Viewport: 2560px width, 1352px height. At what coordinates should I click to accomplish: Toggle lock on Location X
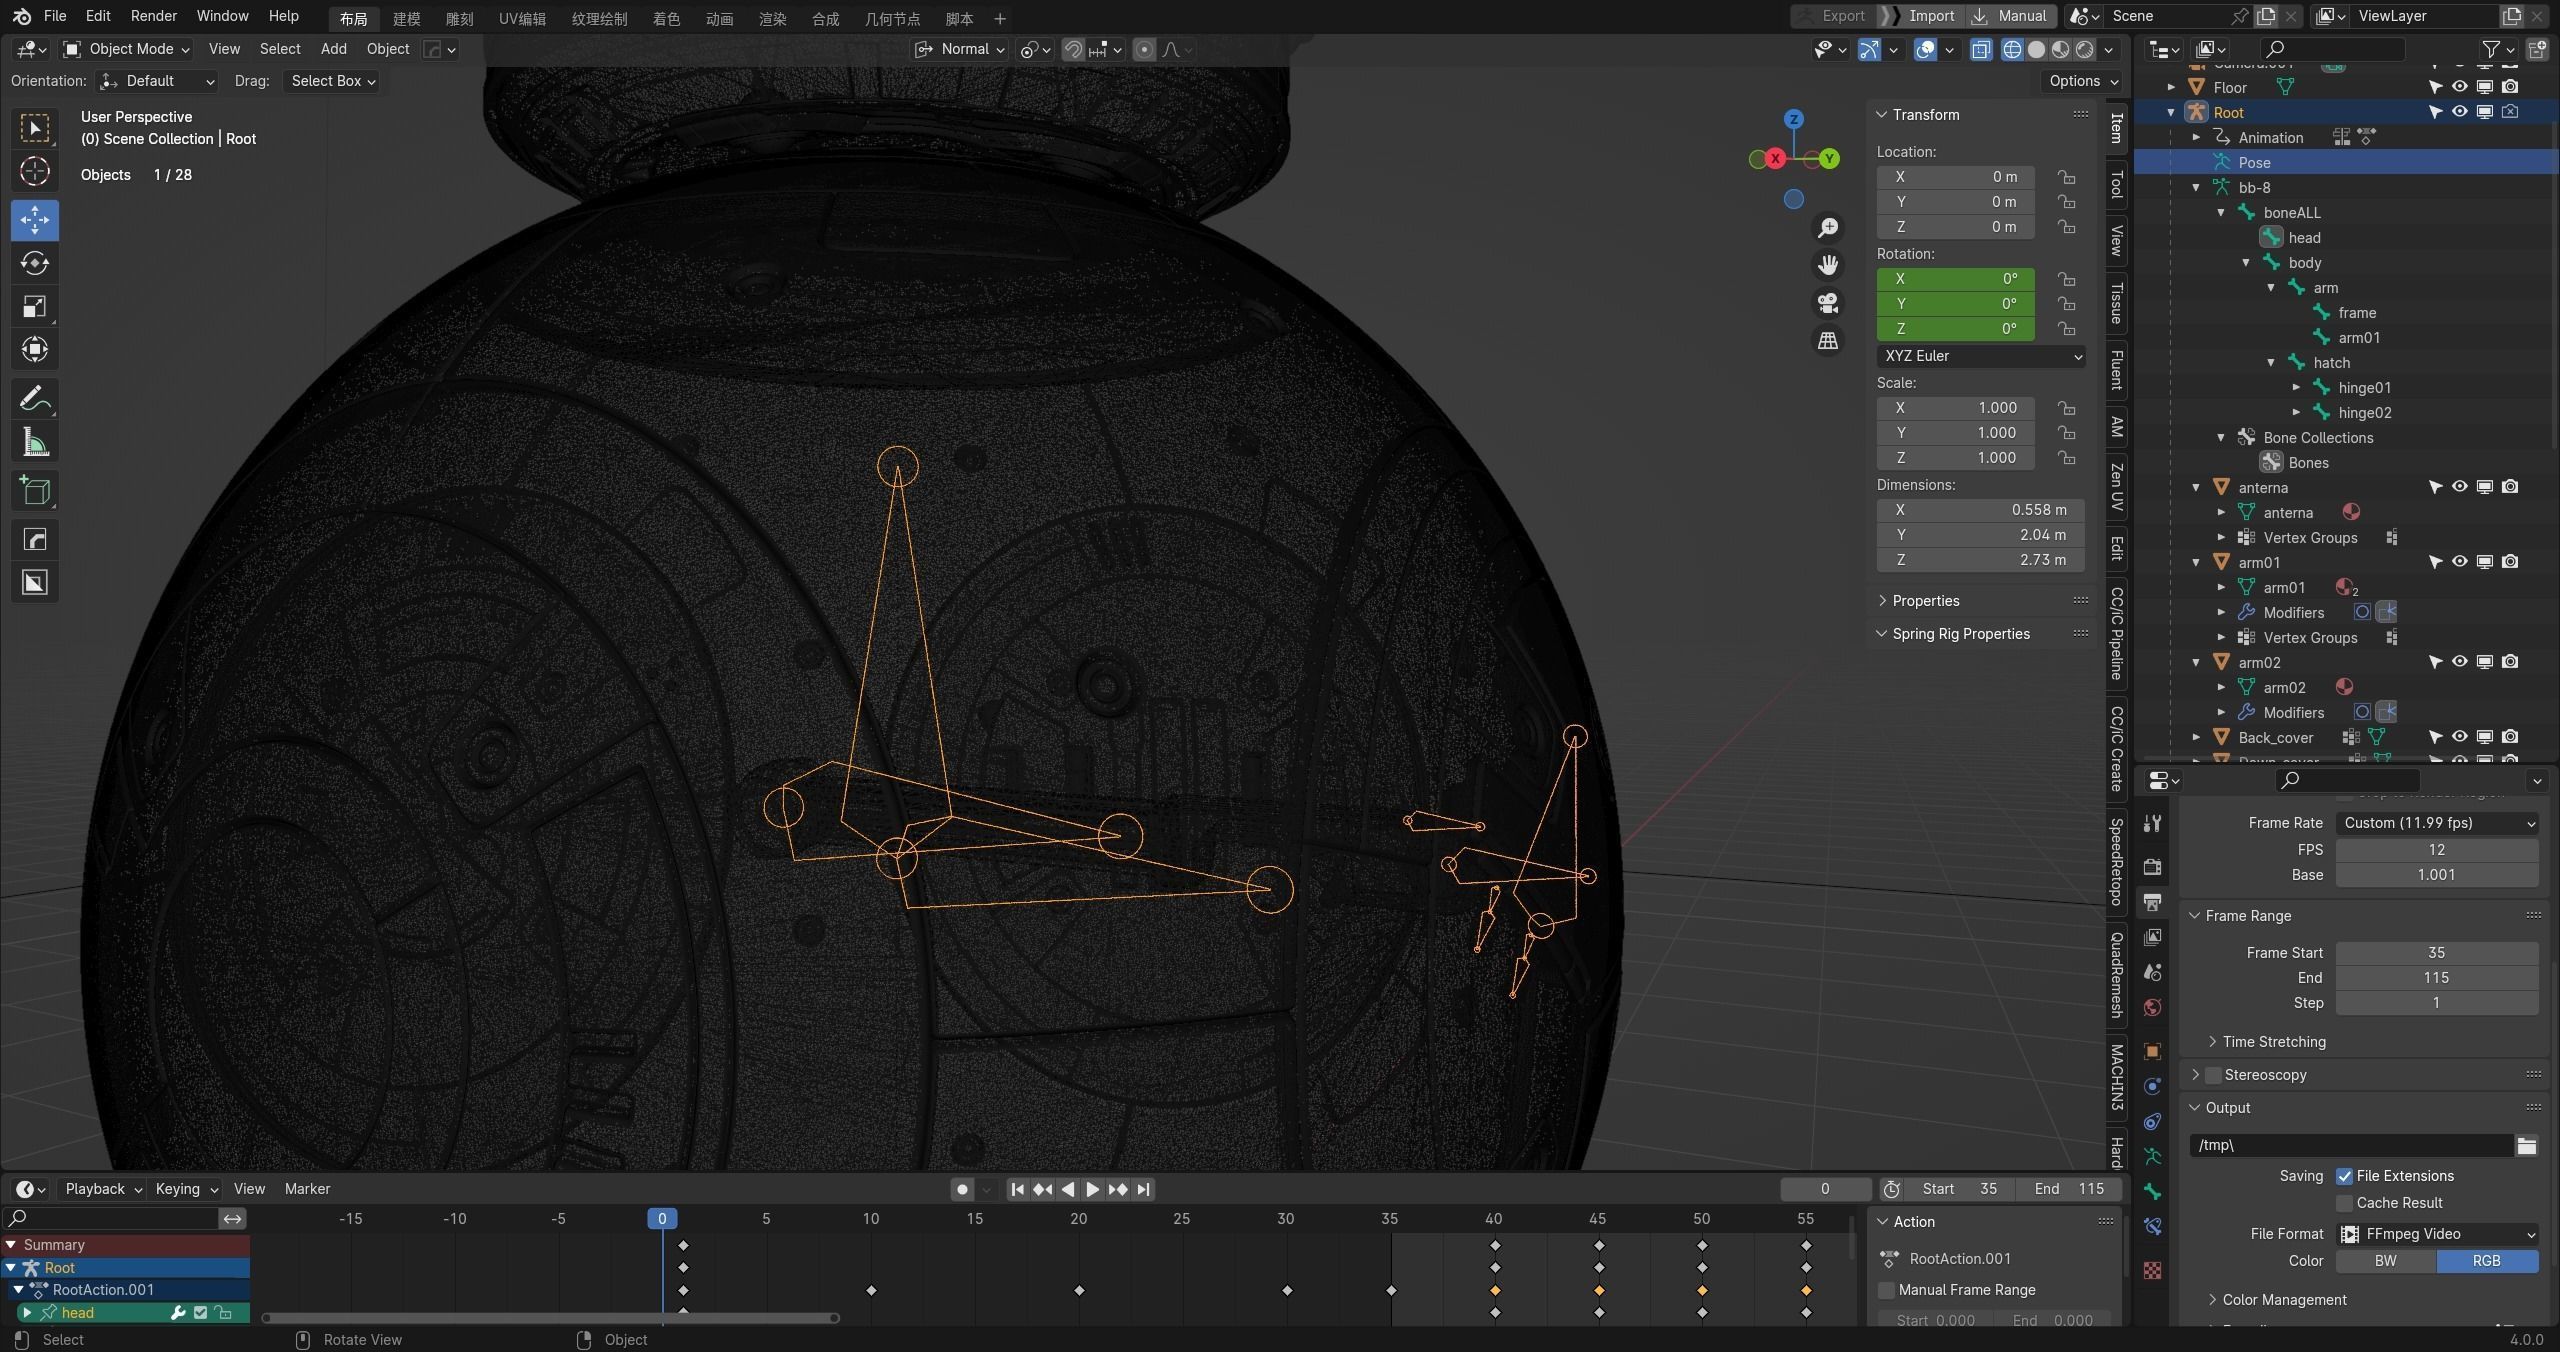2066,177
